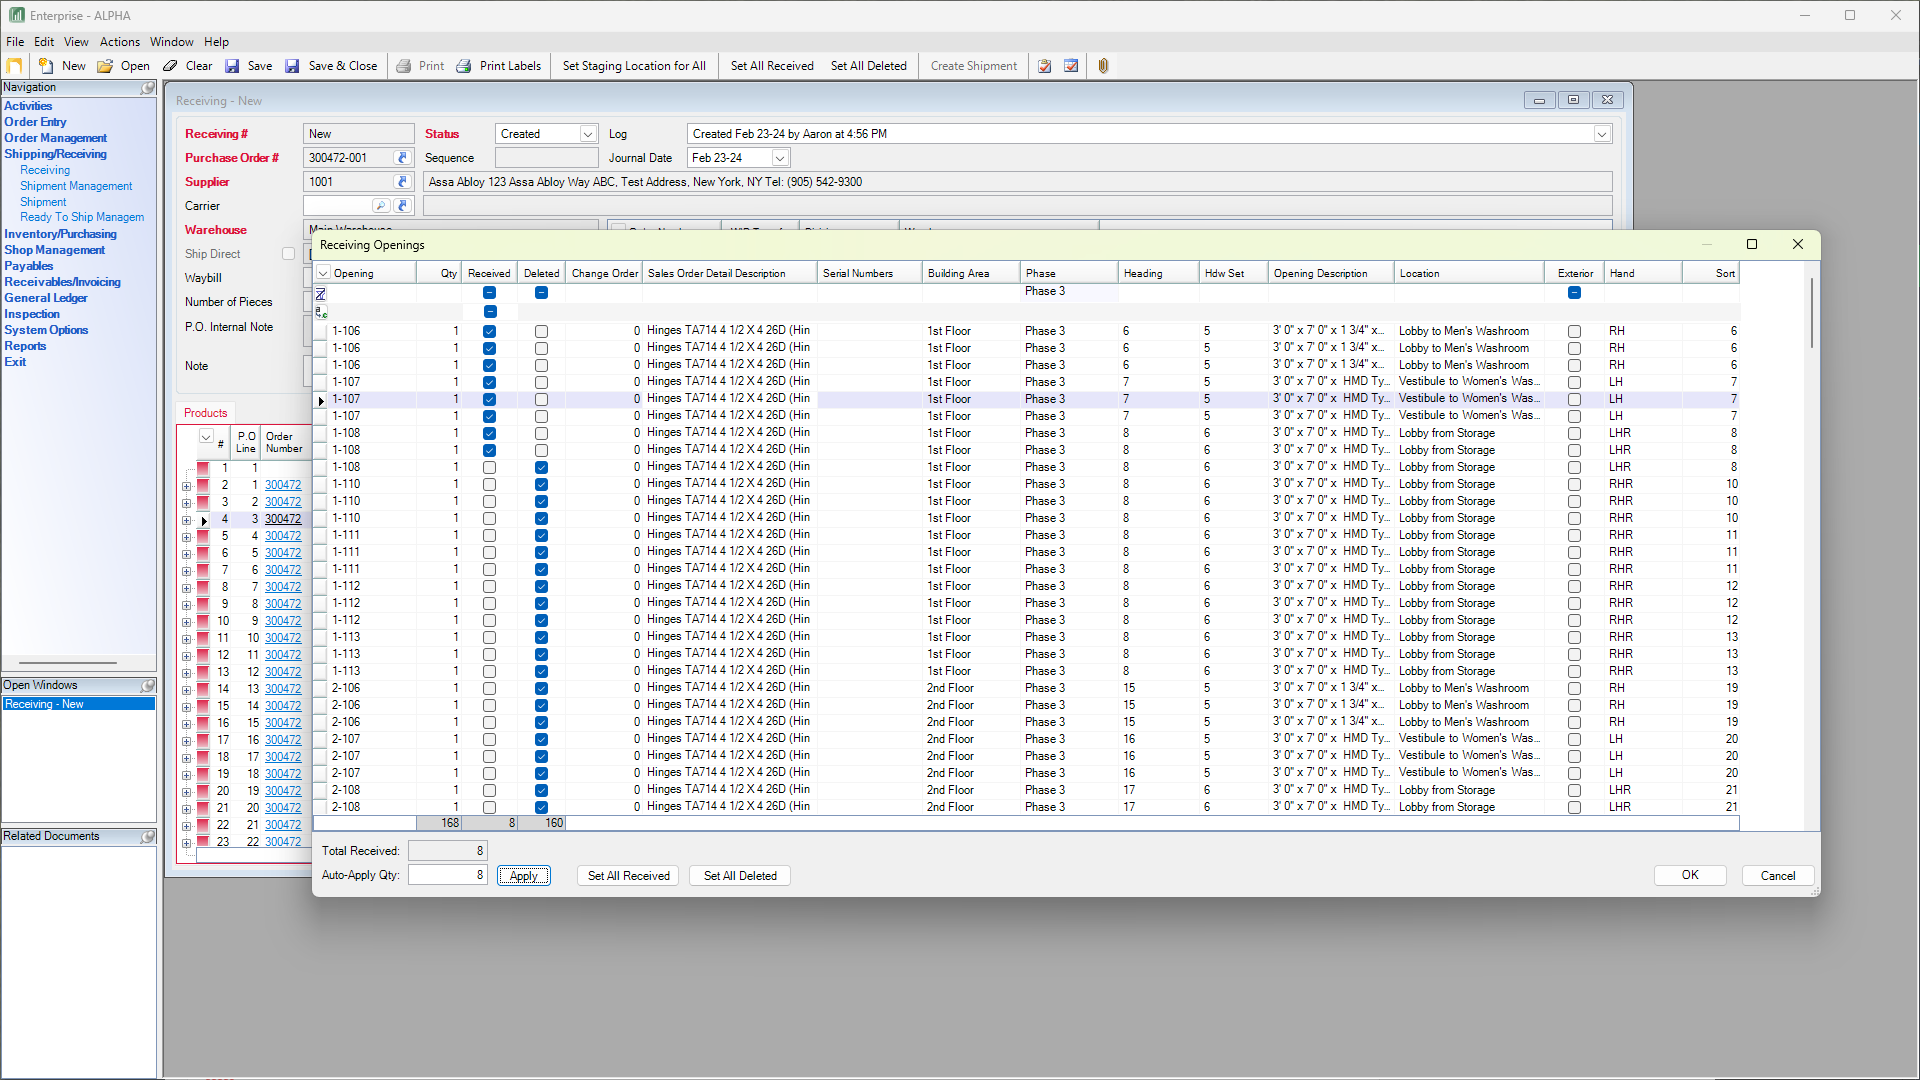Screen dimensions: 1920x1080
Task: Open the Status dropdown
Action: (588, 134)
